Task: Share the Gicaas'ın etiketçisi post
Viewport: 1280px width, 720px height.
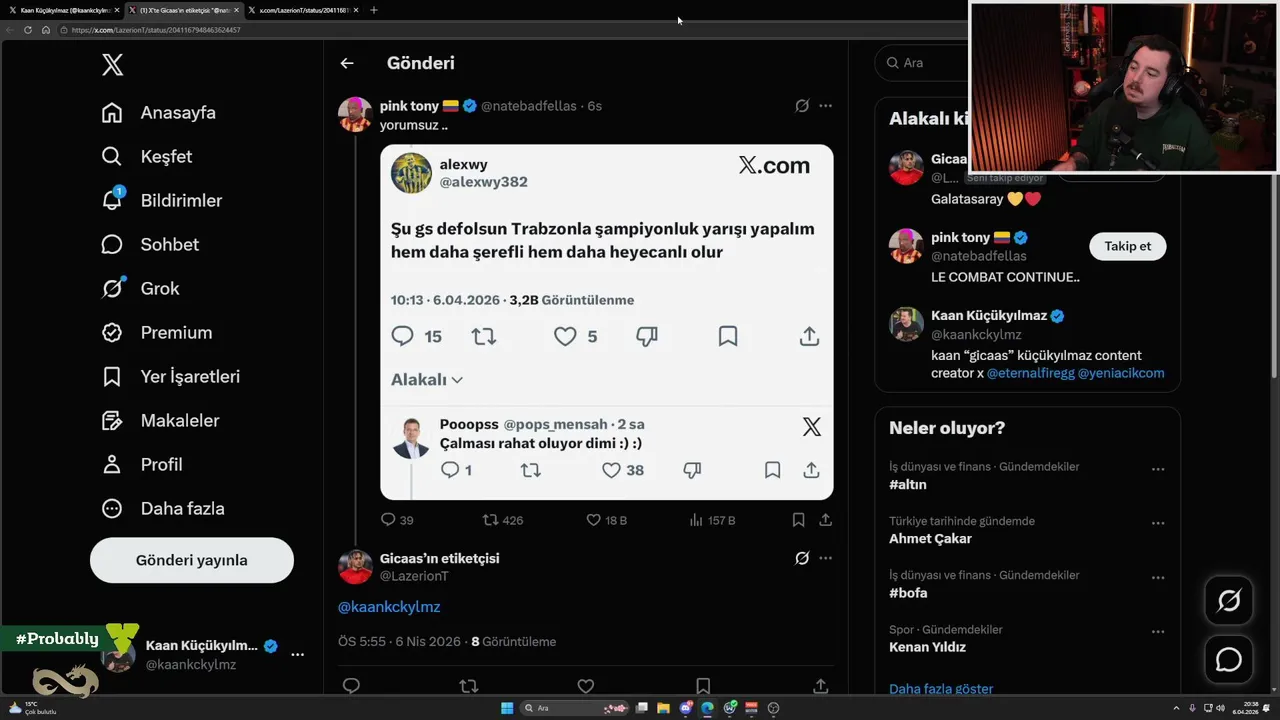Action: tap(820, 686)
